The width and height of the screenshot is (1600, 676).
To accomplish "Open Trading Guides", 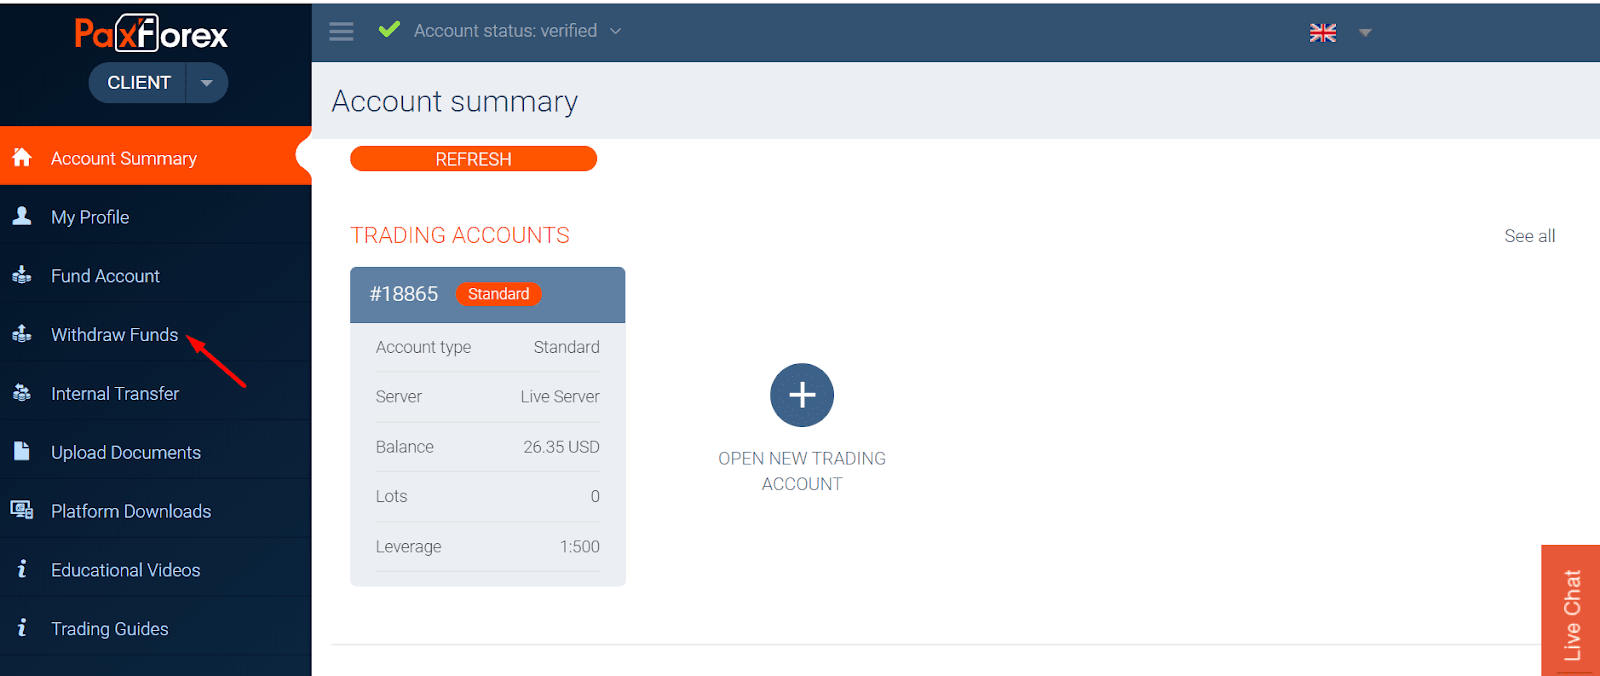I will [156, 628].
